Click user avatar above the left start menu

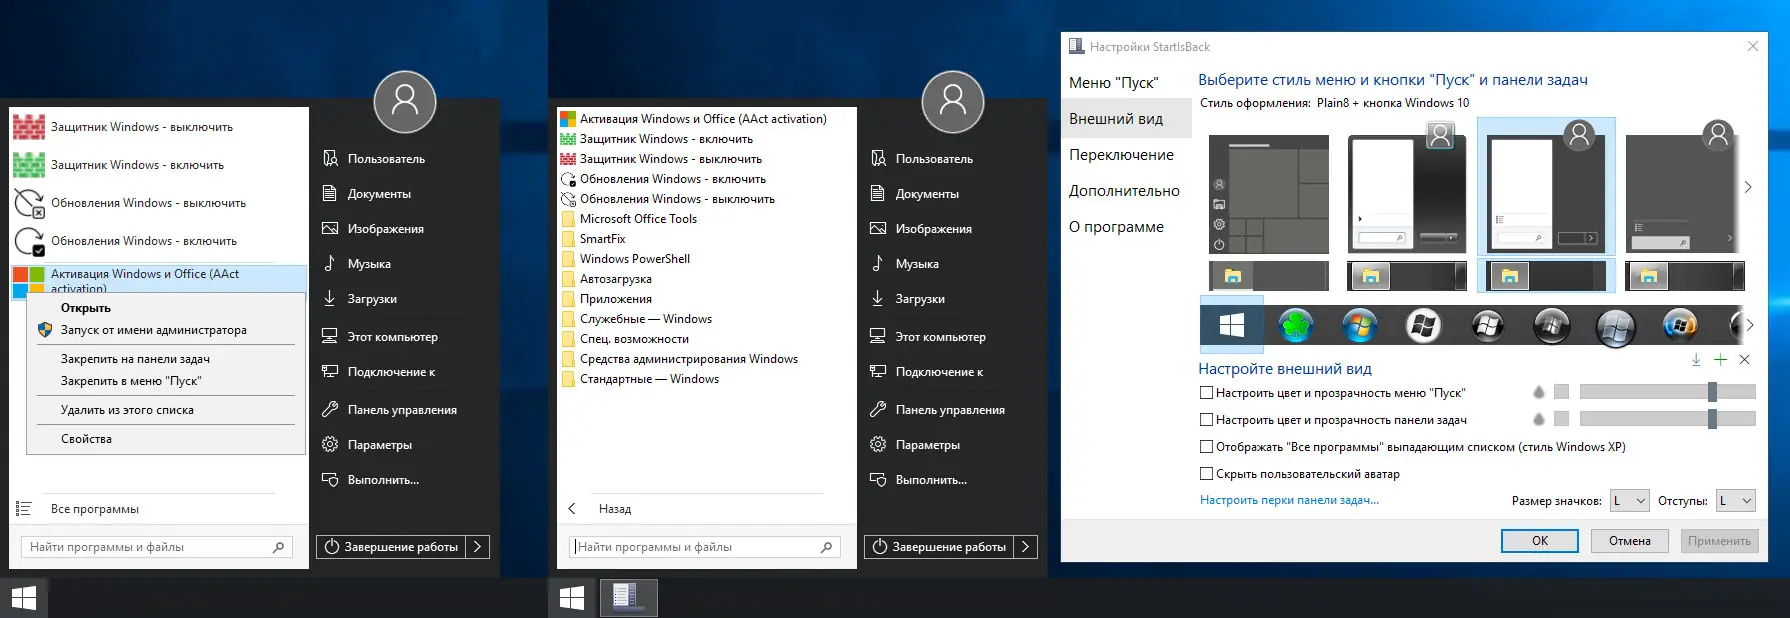click(405, 102)
